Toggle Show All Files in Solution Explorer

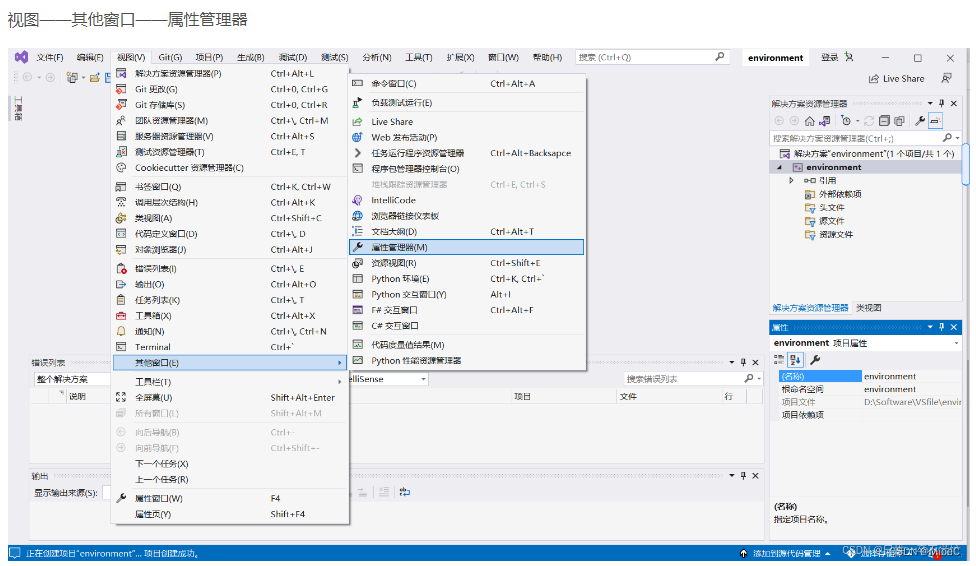pyautogui.click(x=899, y=121)
